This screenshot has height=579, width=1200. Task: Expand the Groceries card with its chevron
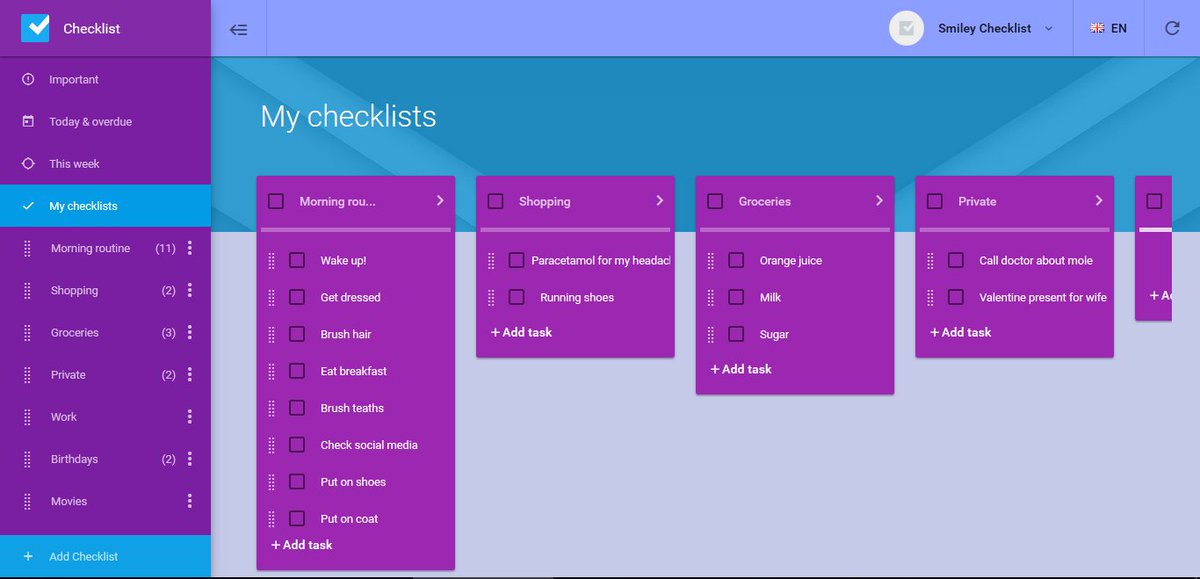coord(879,200)
